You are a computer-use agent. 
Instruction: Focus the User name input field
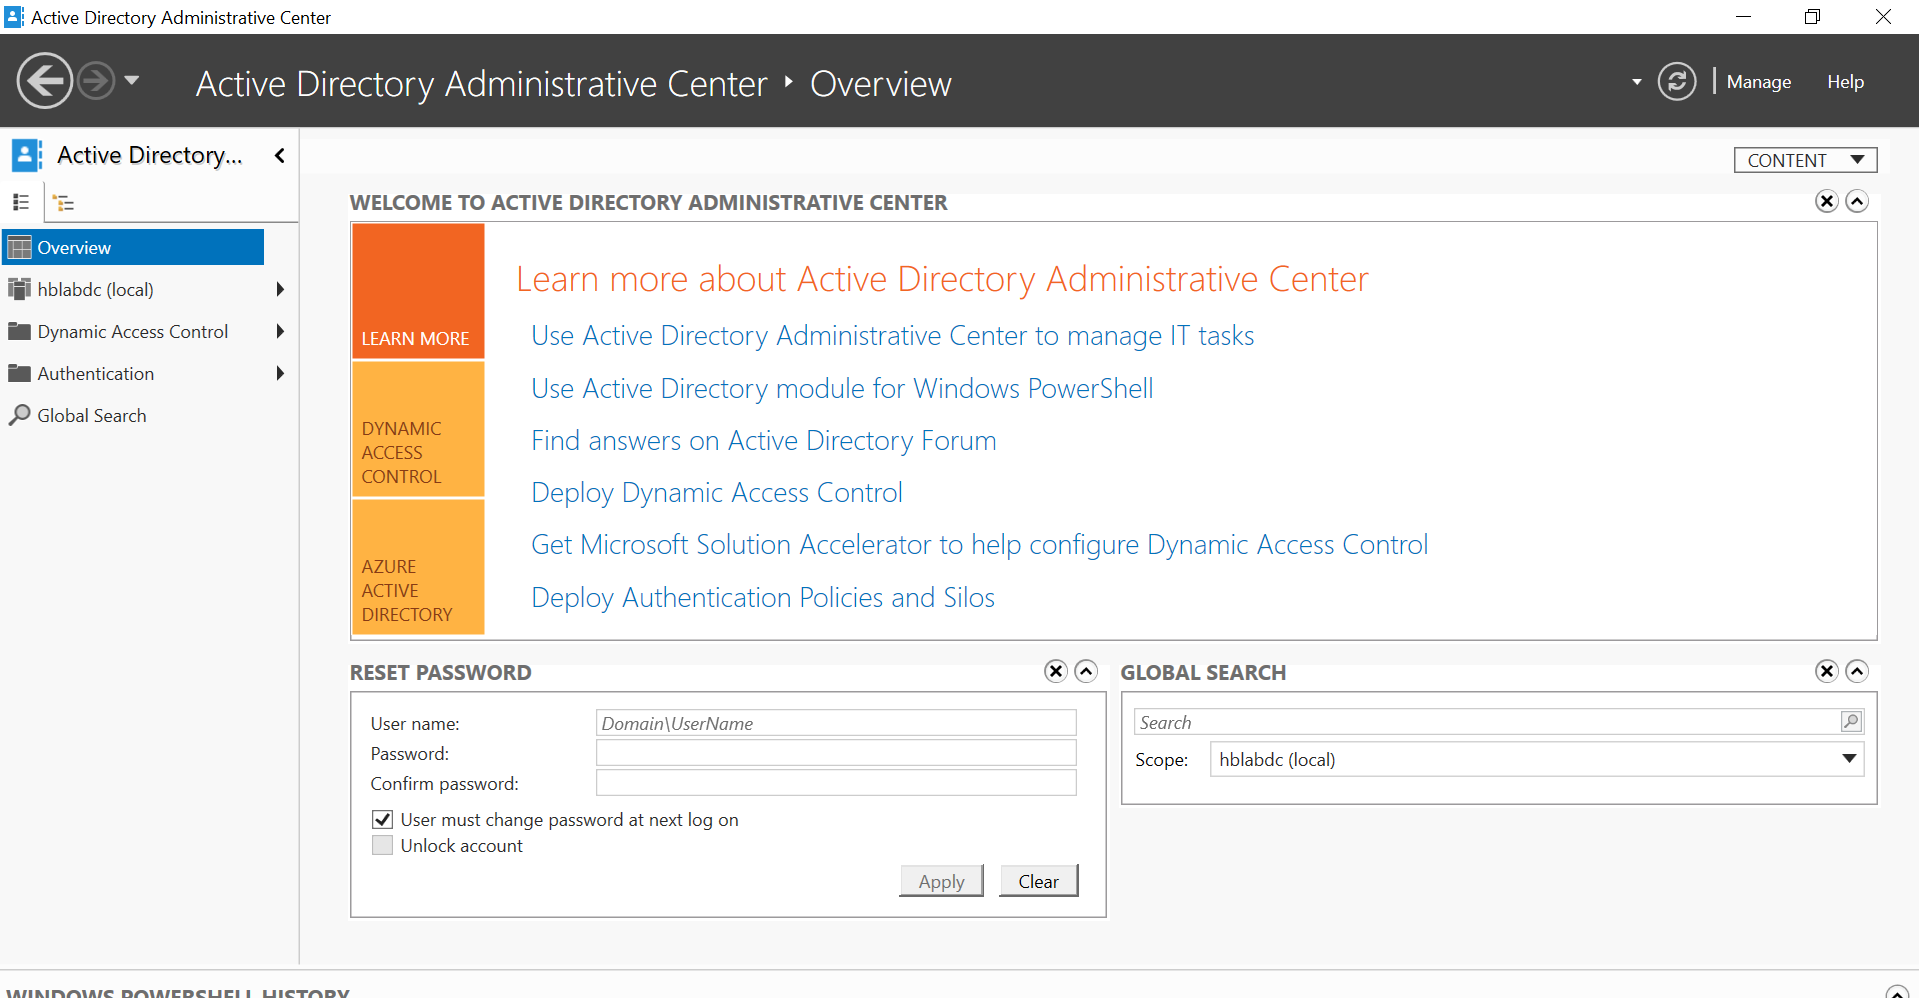(836, 723)
